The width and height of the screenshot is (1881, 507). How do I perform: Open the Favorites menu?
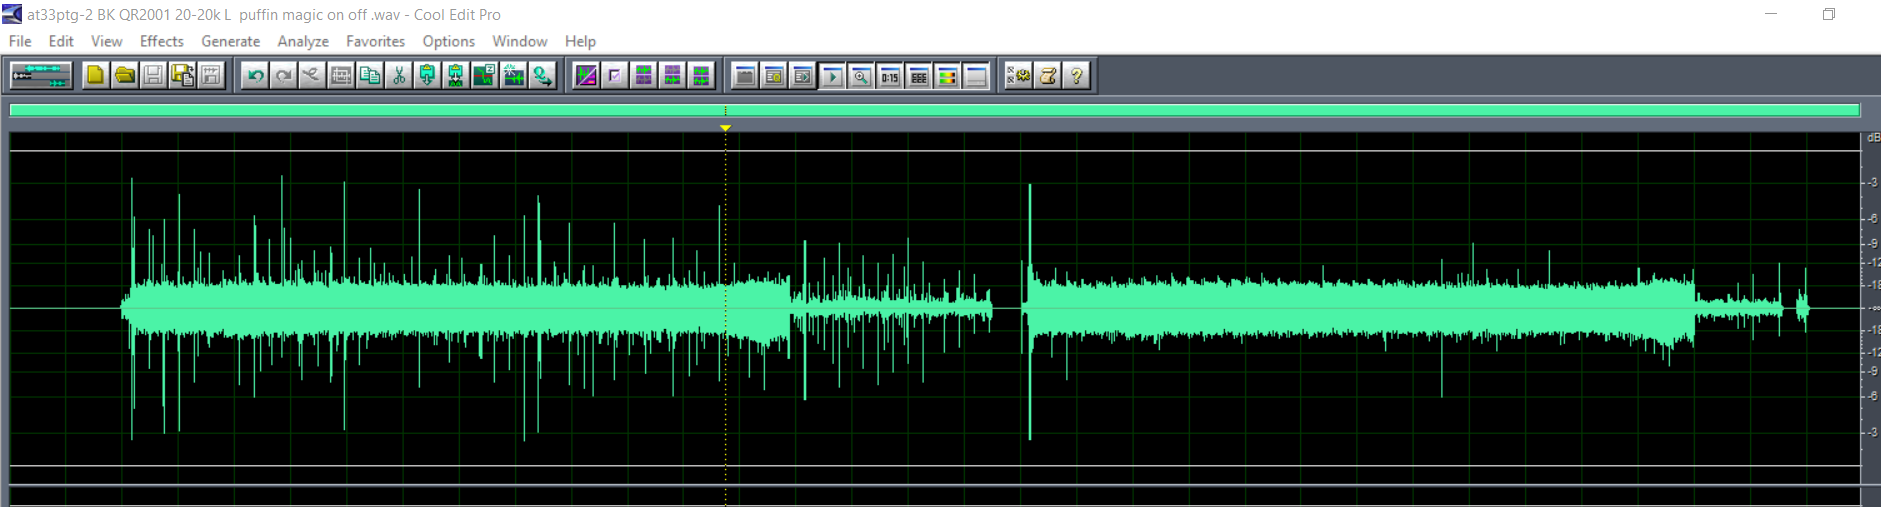(375, 41)
